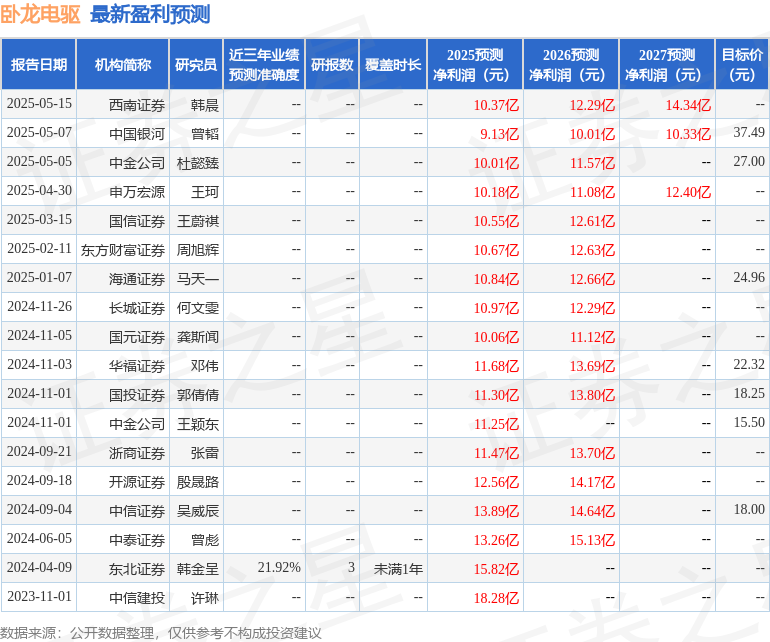770x642 pixels.
Task: Select the 2025-05-07 report date cell
Action: (39, 133)
